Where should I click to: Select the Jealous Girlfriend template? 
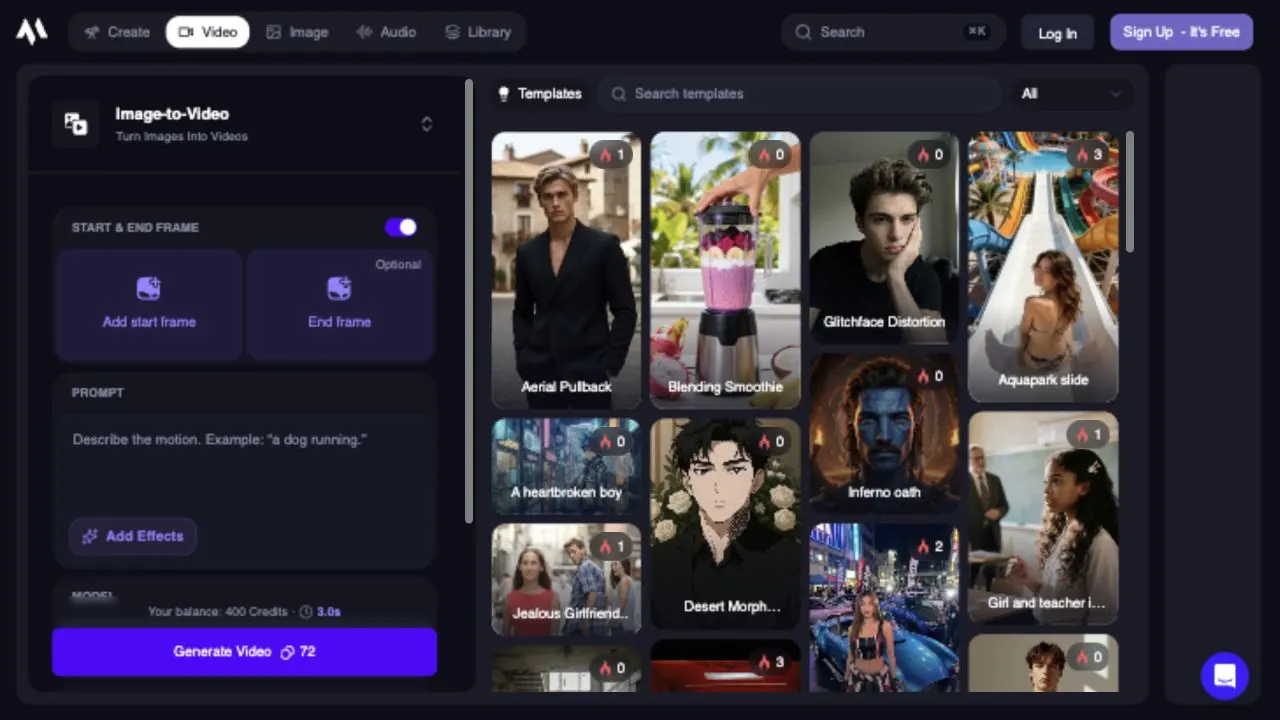pos(566,580)
